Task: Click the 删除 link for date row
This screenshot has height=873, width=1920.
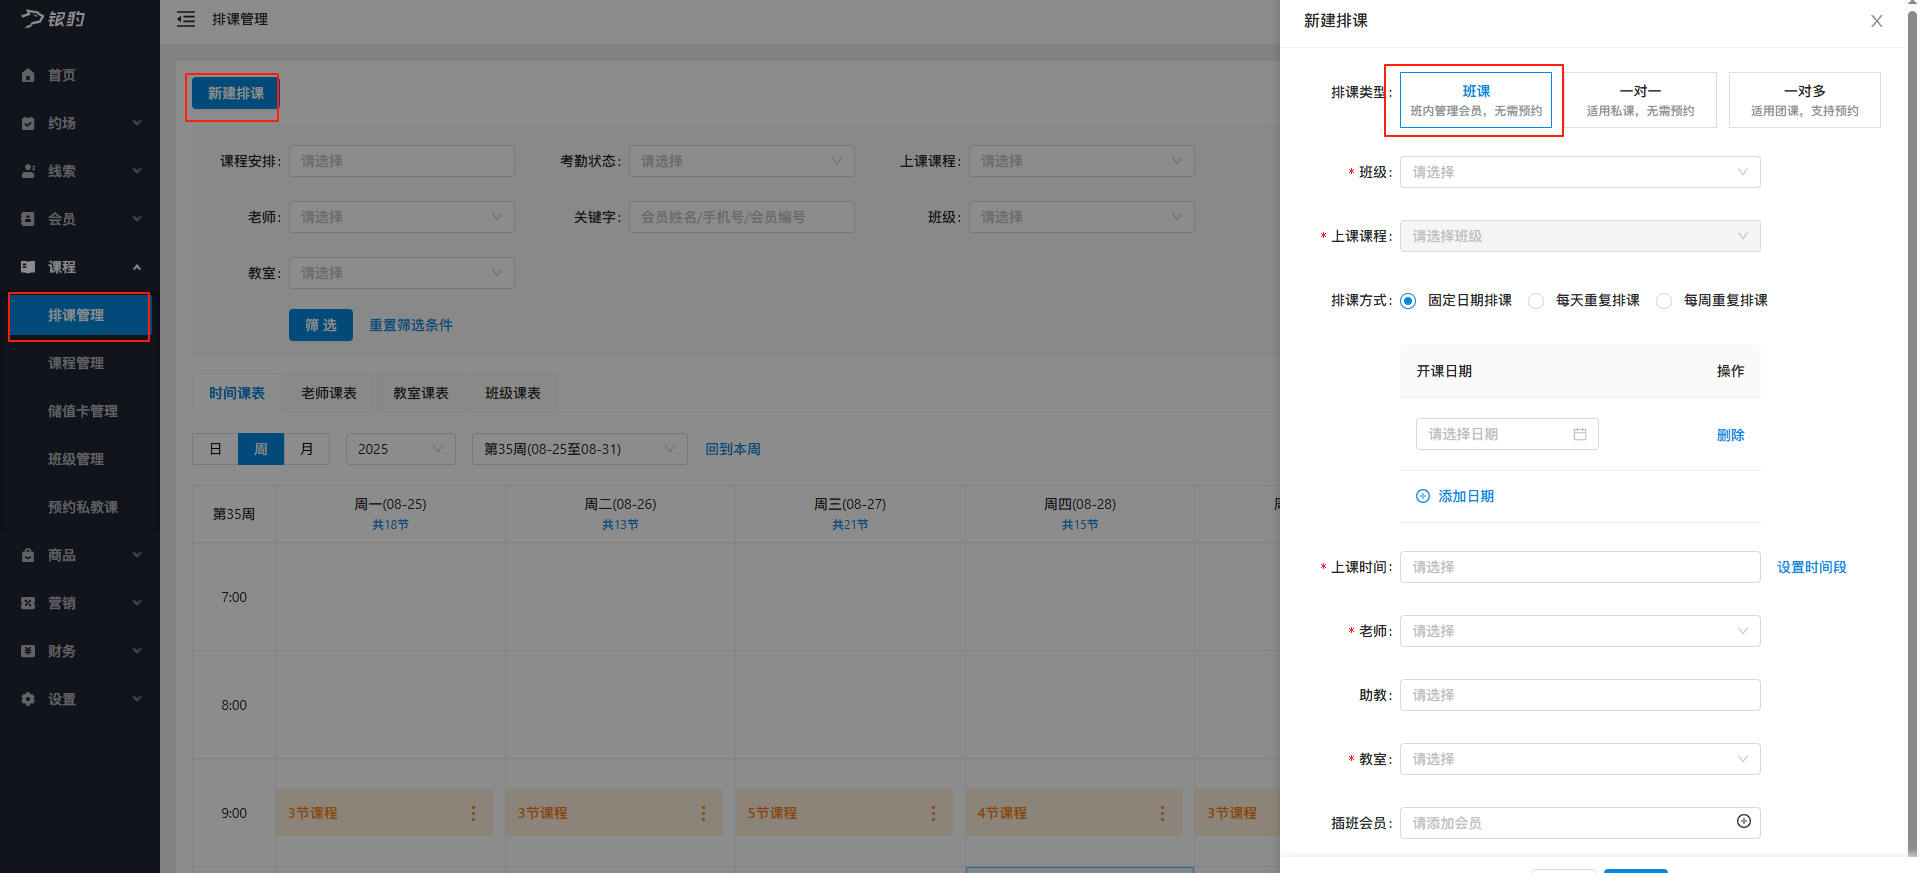Action: tap(1730, 435)
